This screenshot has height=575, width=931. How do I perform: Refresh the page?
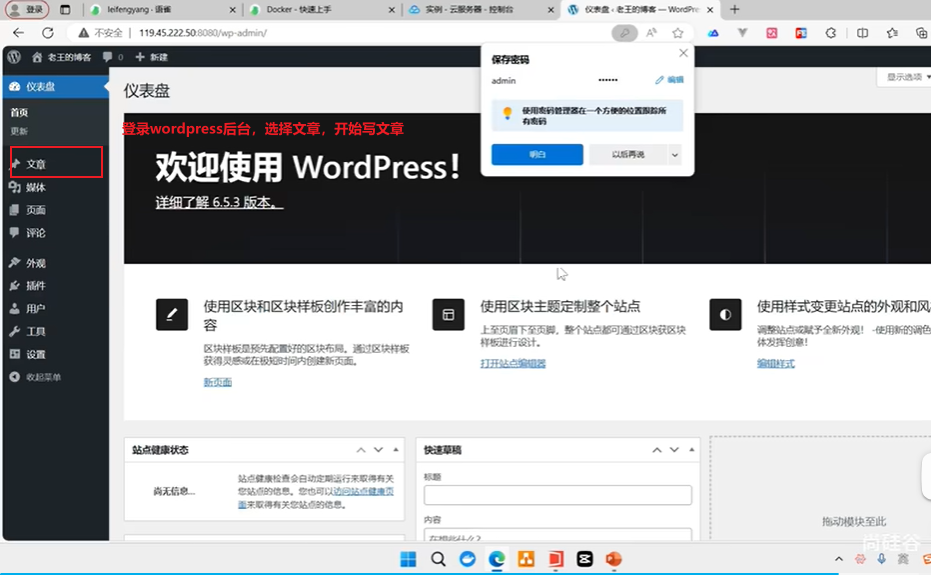click(48, 33)
